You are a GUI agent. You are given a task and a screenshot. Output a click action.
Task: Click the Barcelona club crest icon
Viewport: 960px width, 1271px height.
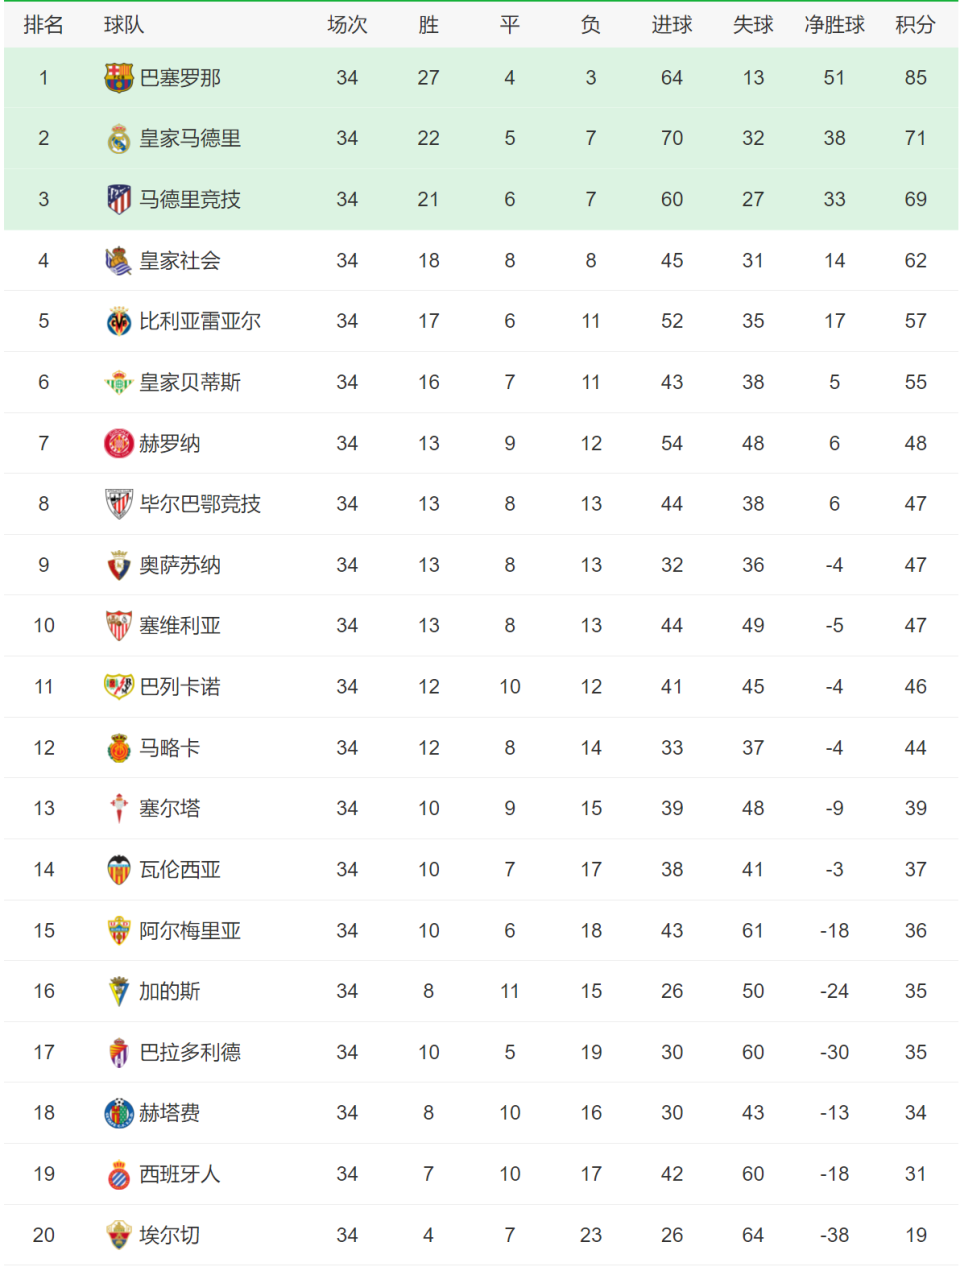pos(119,78)
